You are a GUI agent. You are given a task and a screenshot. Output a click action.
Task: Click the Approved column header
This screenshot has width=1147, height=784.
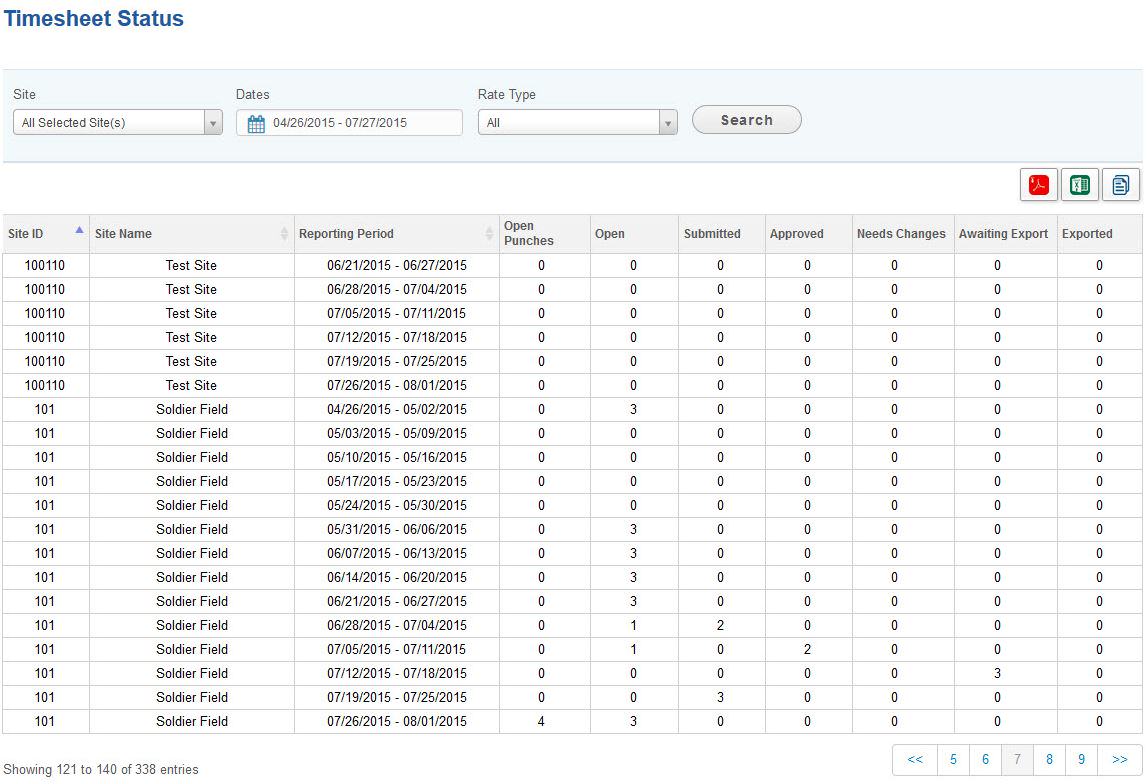click(x=808, y=234)
